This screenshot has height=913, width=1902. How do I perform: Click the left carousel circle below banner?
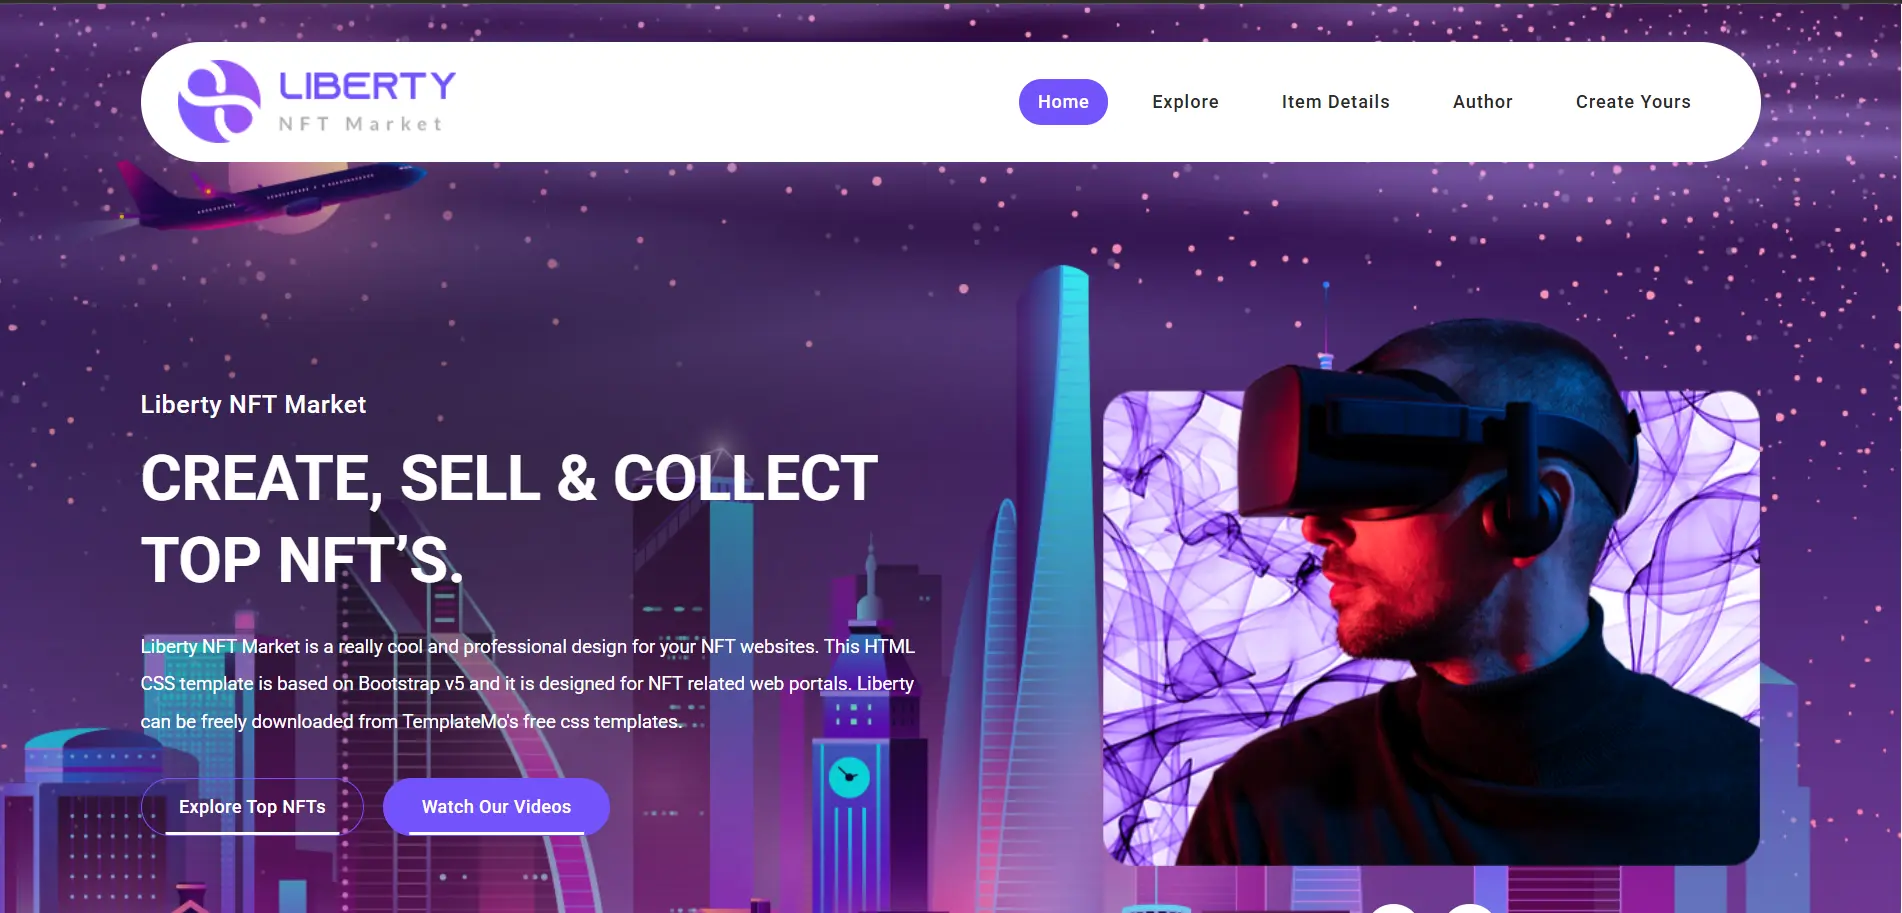(x=1393, y=908)
